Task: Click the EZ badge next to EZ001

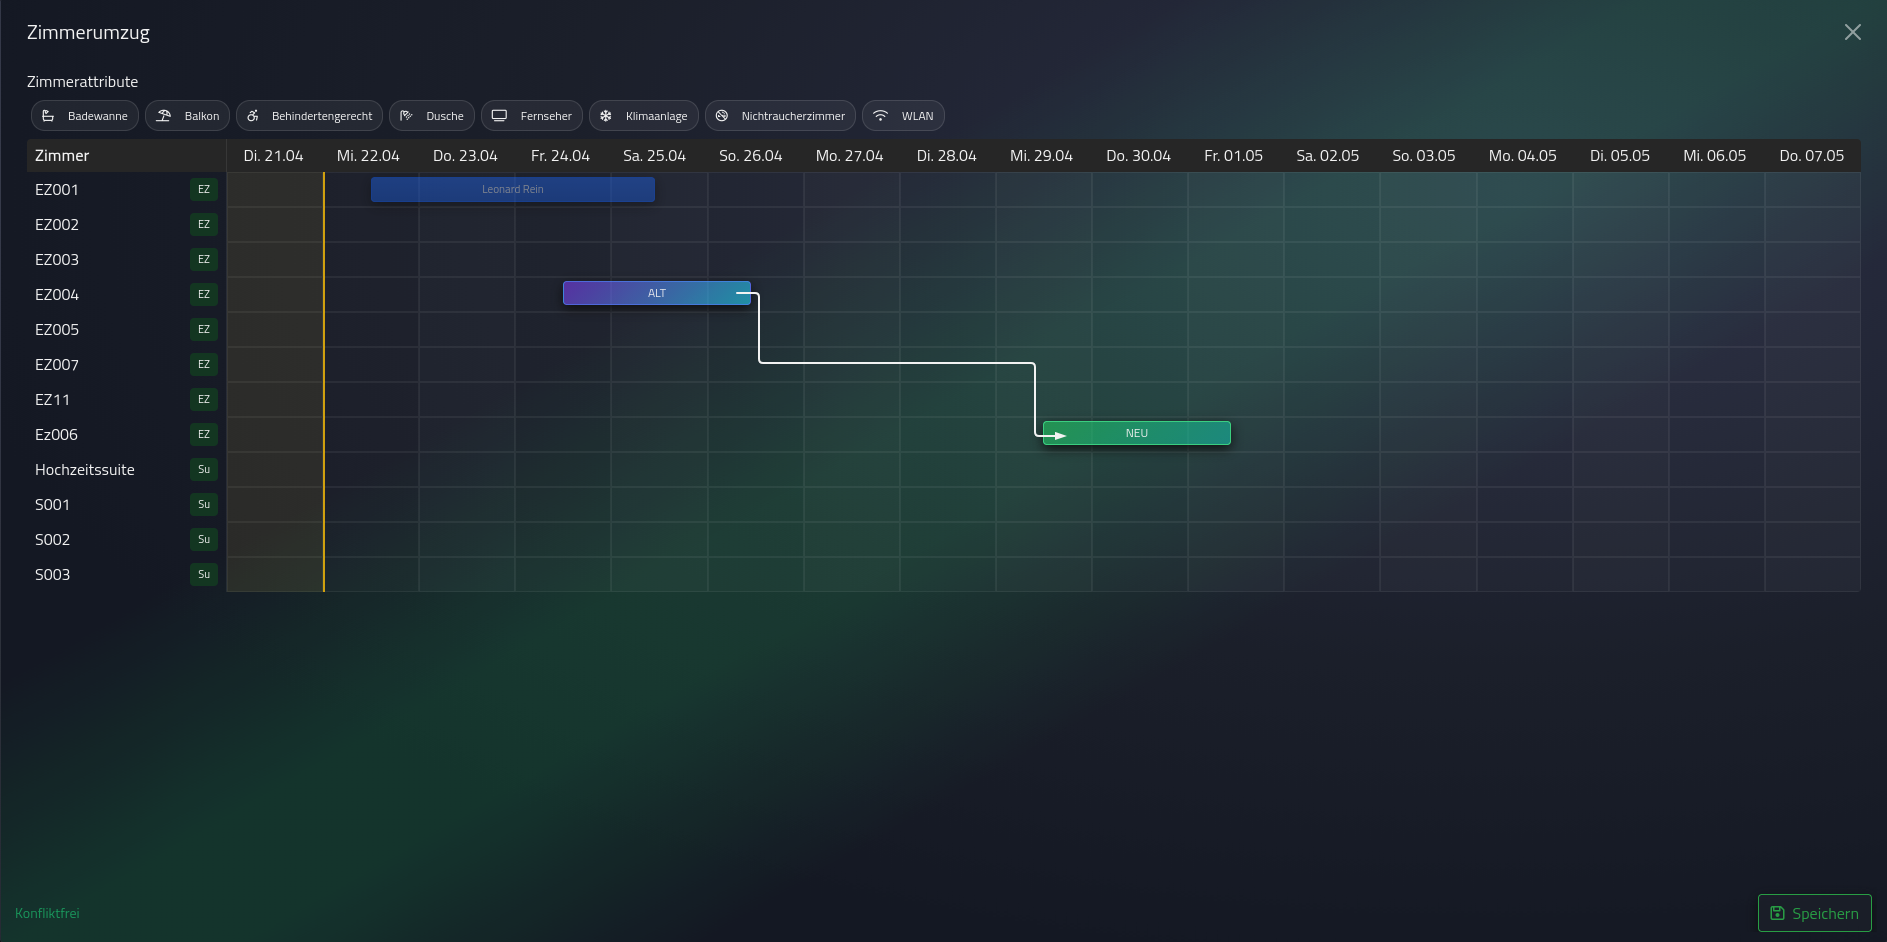Action: coord(204,189)
